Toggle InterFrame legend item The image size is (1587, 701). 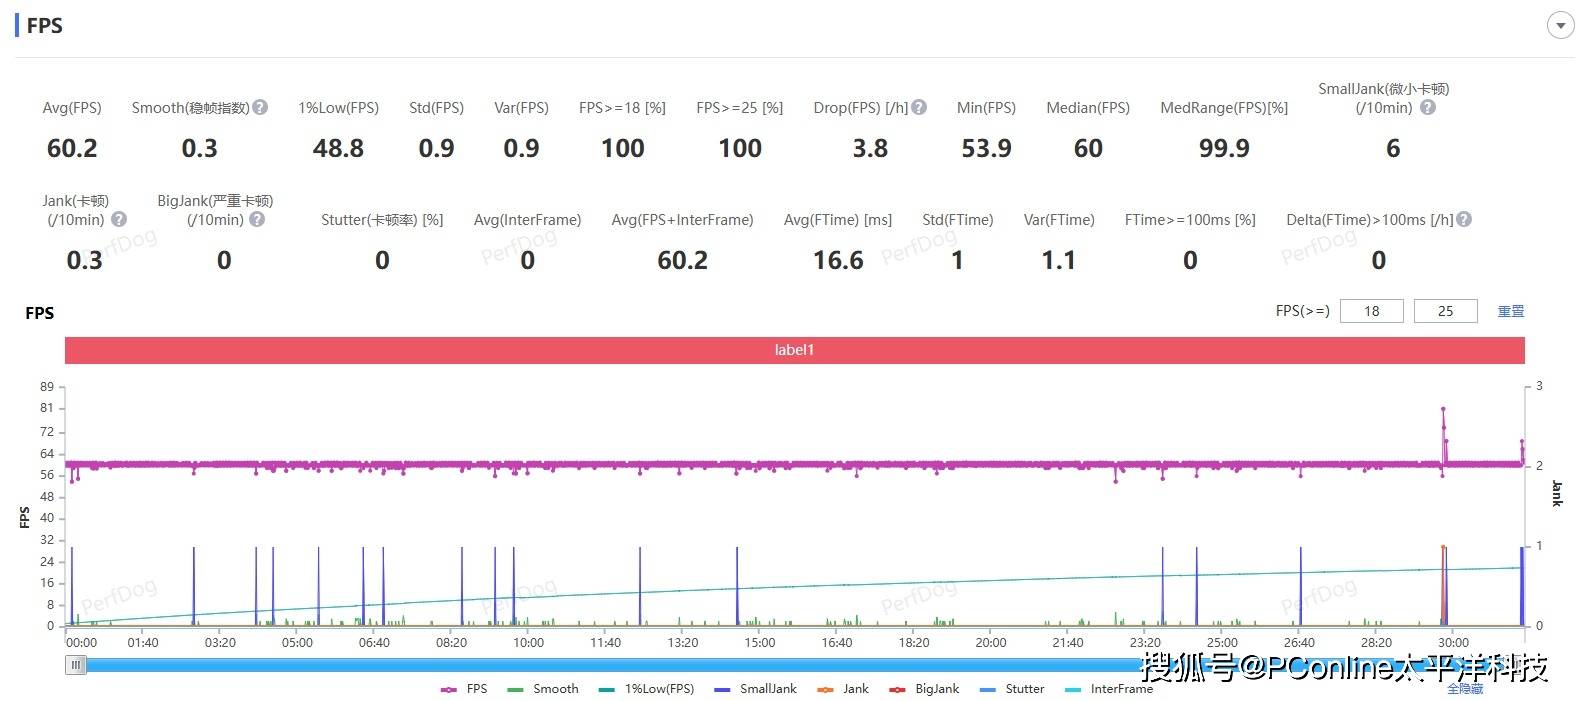coord(1109,689)
